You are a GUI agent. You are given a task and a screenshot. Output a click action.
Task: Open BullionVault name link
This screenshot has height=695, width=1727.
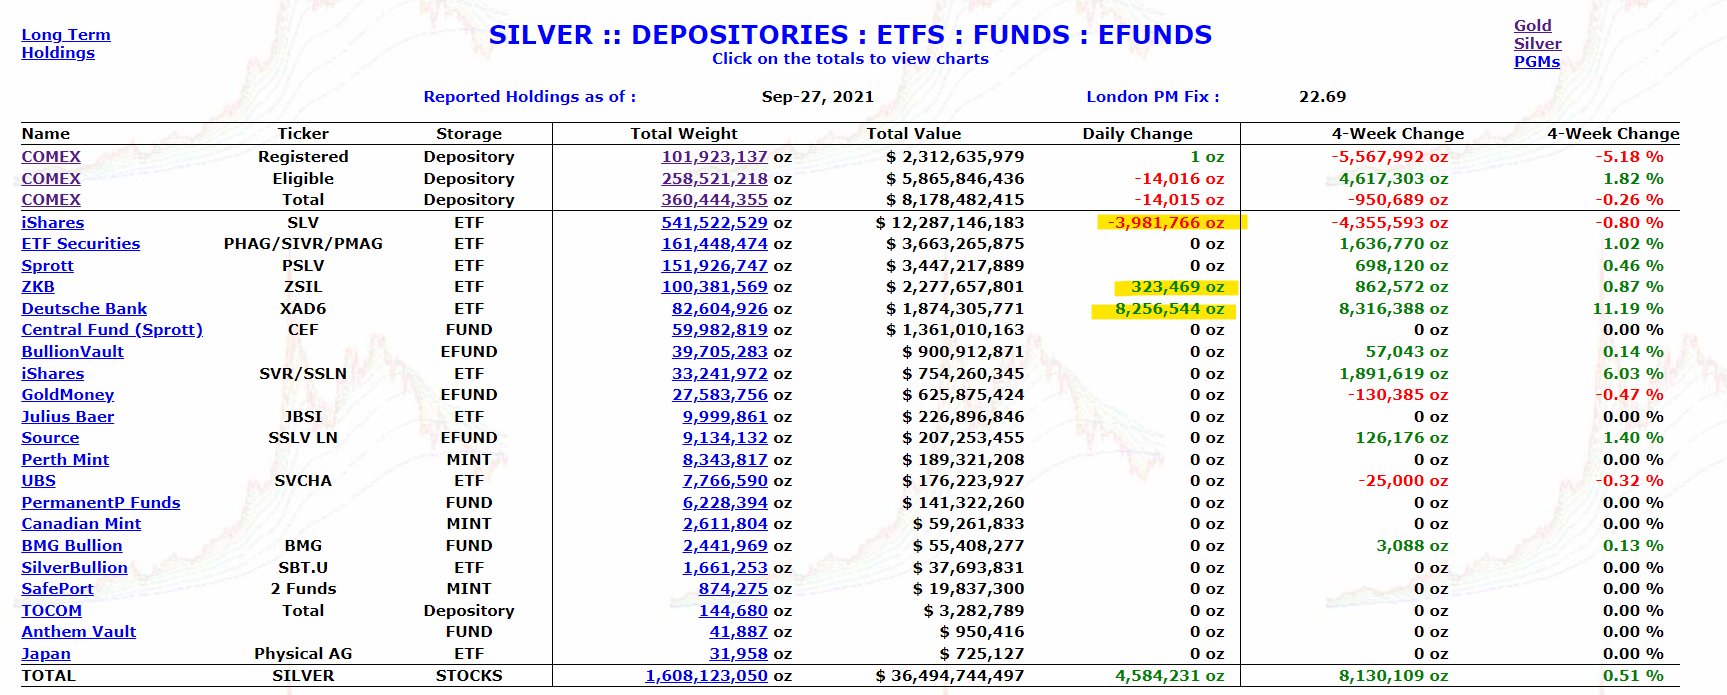(x=73, y=352)
